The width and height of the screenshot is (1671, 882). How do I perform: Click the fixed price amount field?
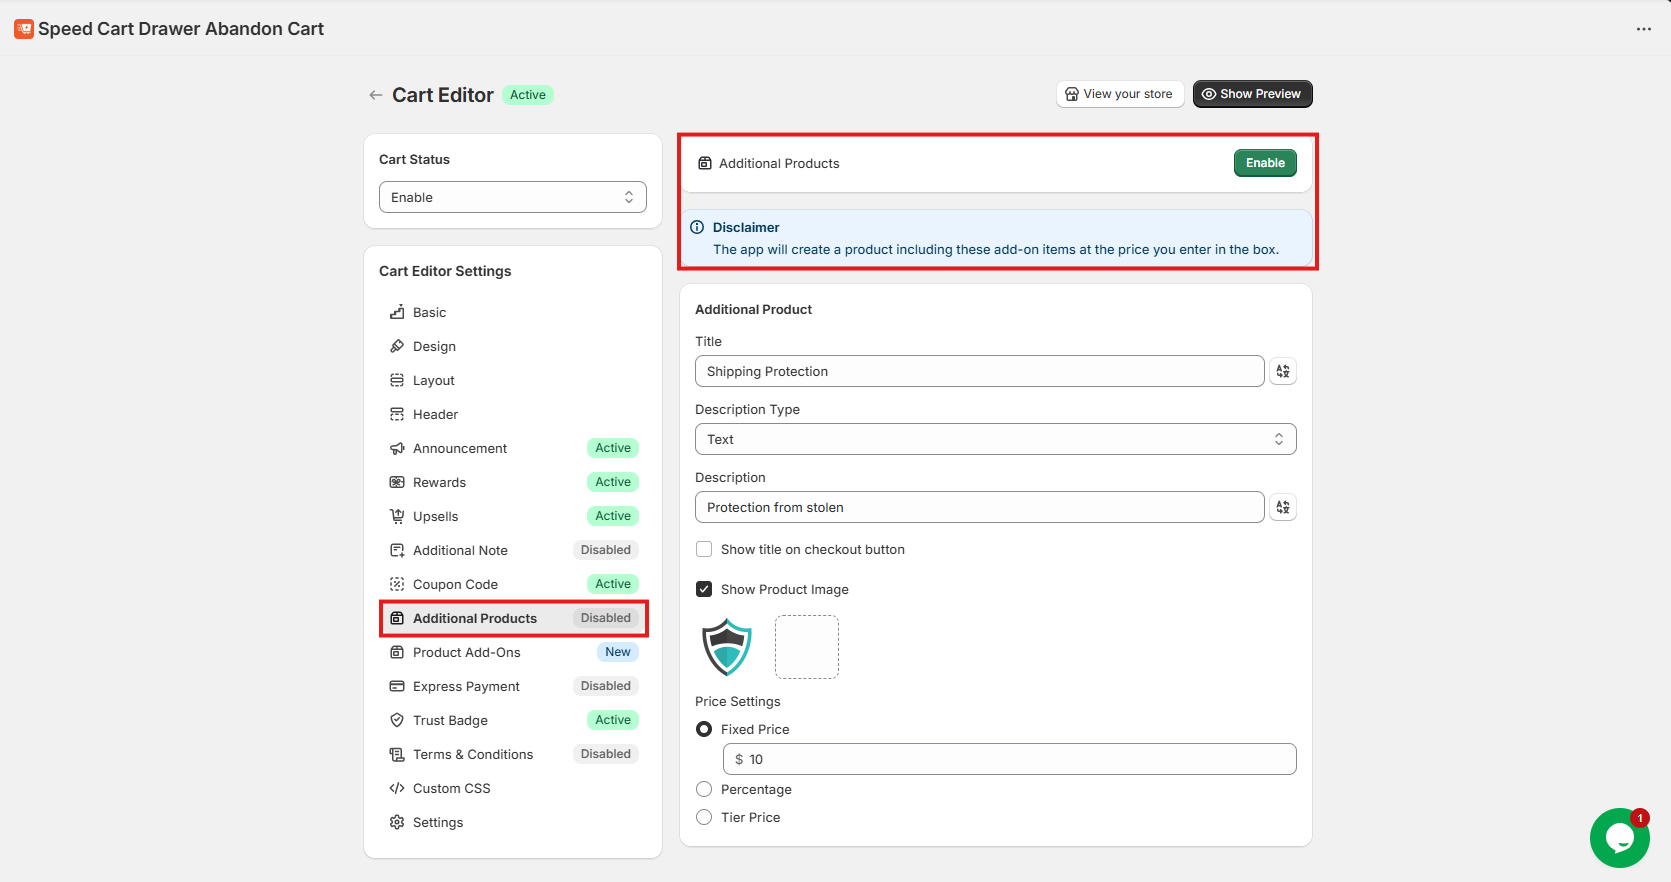[x=1010, y=759]
